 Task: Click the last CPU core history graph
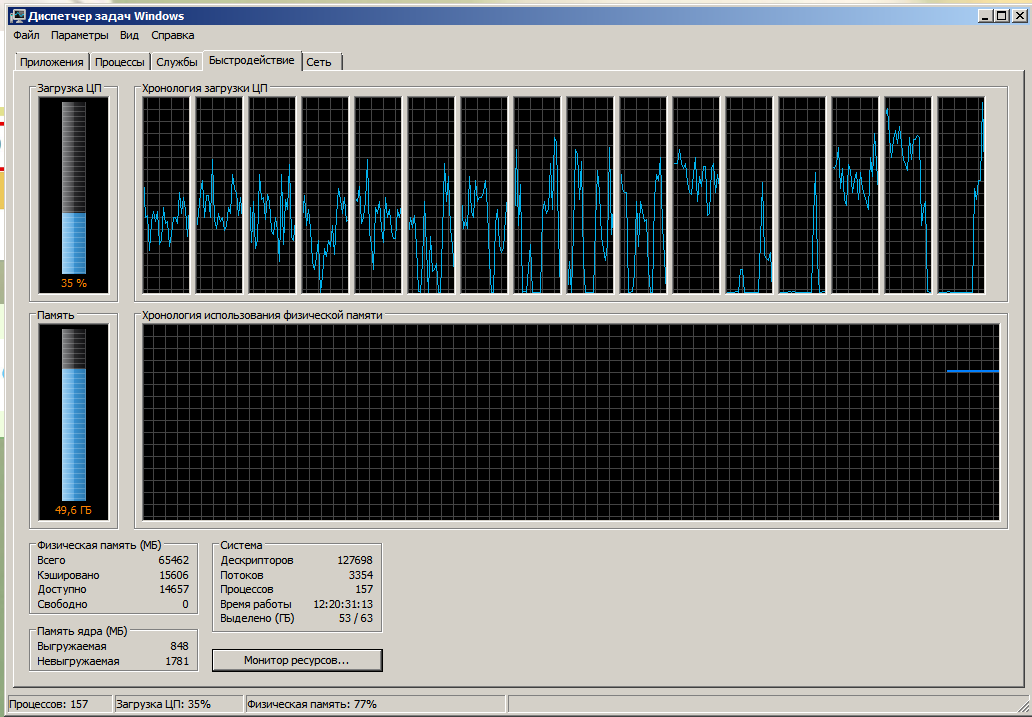tap(961, 196)
